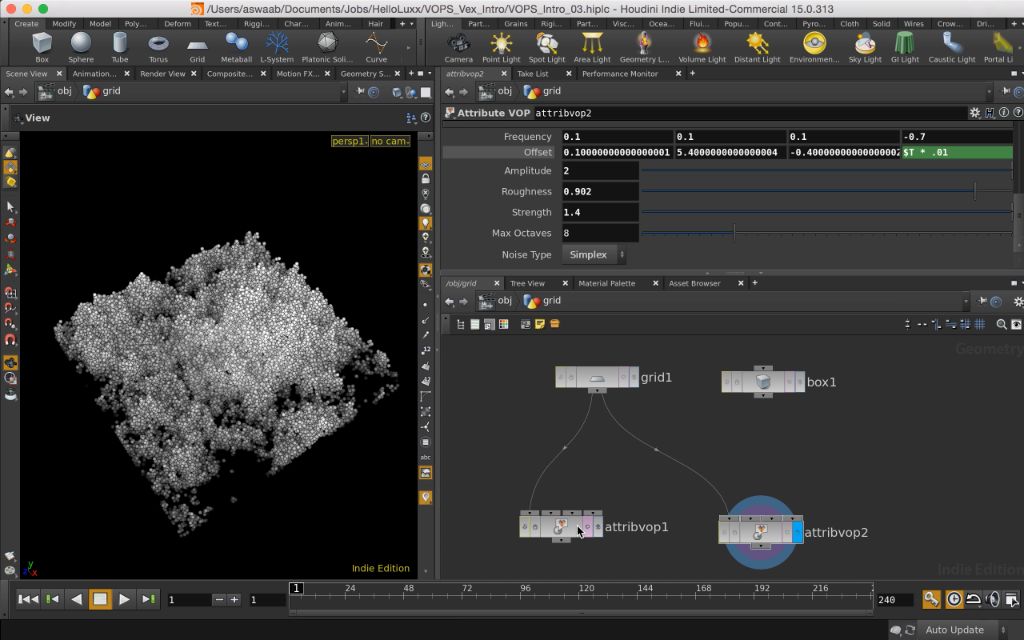
Task: Jump to the first frame button
Action: 28,599
